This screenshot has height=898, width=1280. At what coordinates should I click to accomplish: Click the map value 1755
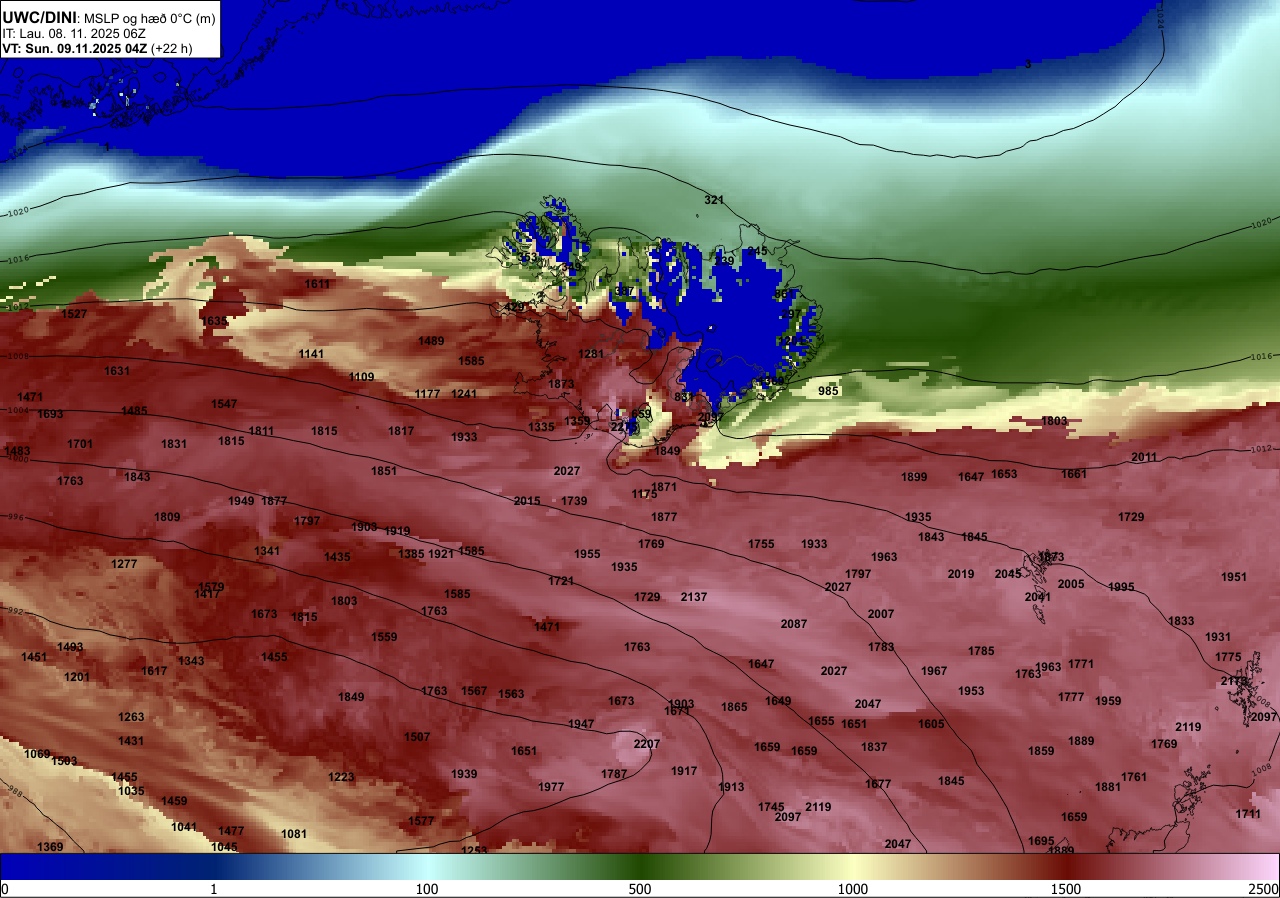[761, 544]
